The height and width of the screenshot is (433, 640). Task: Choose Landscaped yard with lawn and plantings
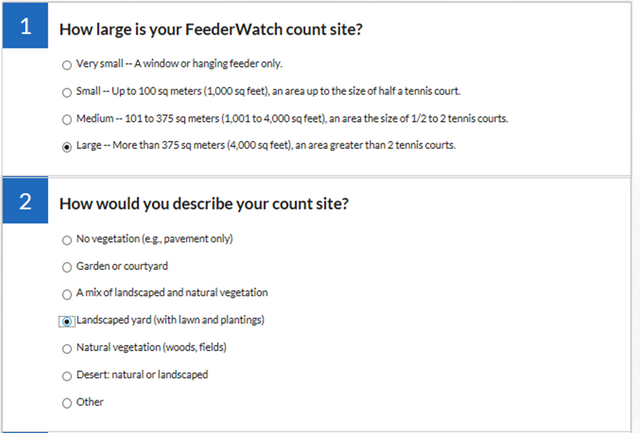tap(67, 321)
